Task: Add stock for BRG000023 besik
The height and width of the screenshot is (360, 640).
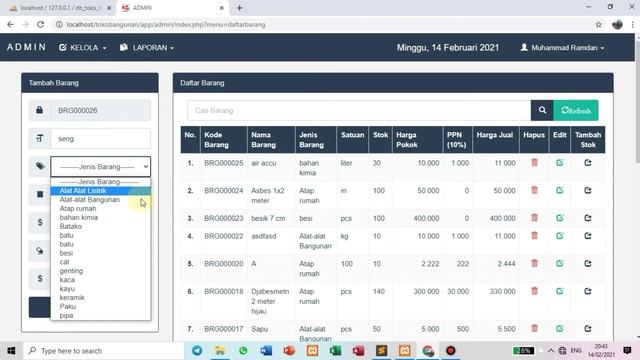Action: pos(588,218)
